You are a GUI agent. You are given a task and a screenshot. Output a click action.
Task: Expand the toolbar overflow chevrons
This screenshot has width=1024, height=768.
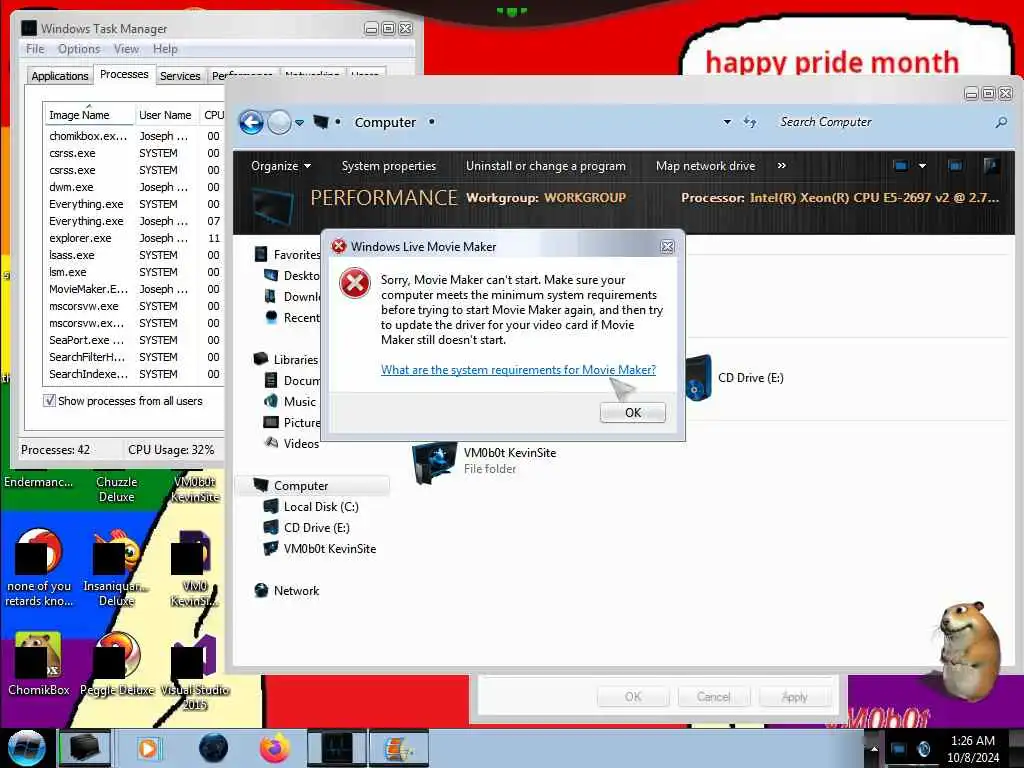(x=782, y=166)
